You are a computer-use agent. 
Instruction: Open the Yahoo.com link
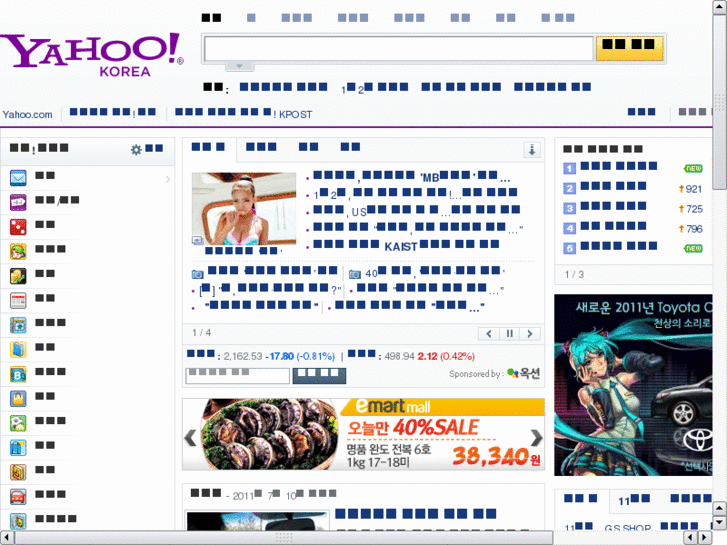(x=27, y=115)
